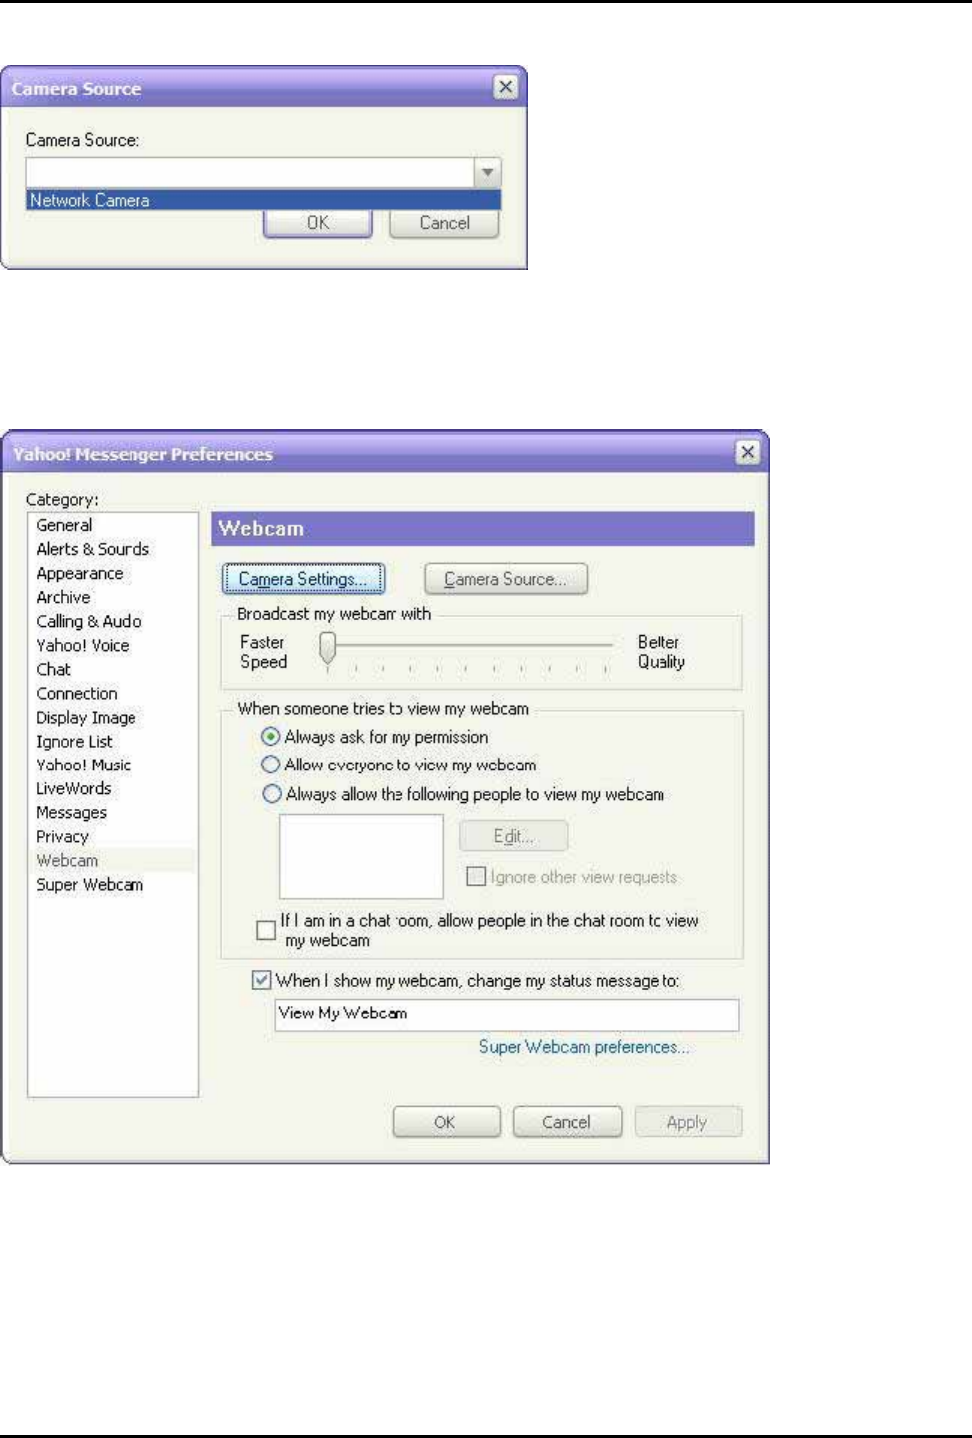This screenshot has width=972, height=1438.
Task: Click the View My Webcam text field
Action: point(507,1015)
